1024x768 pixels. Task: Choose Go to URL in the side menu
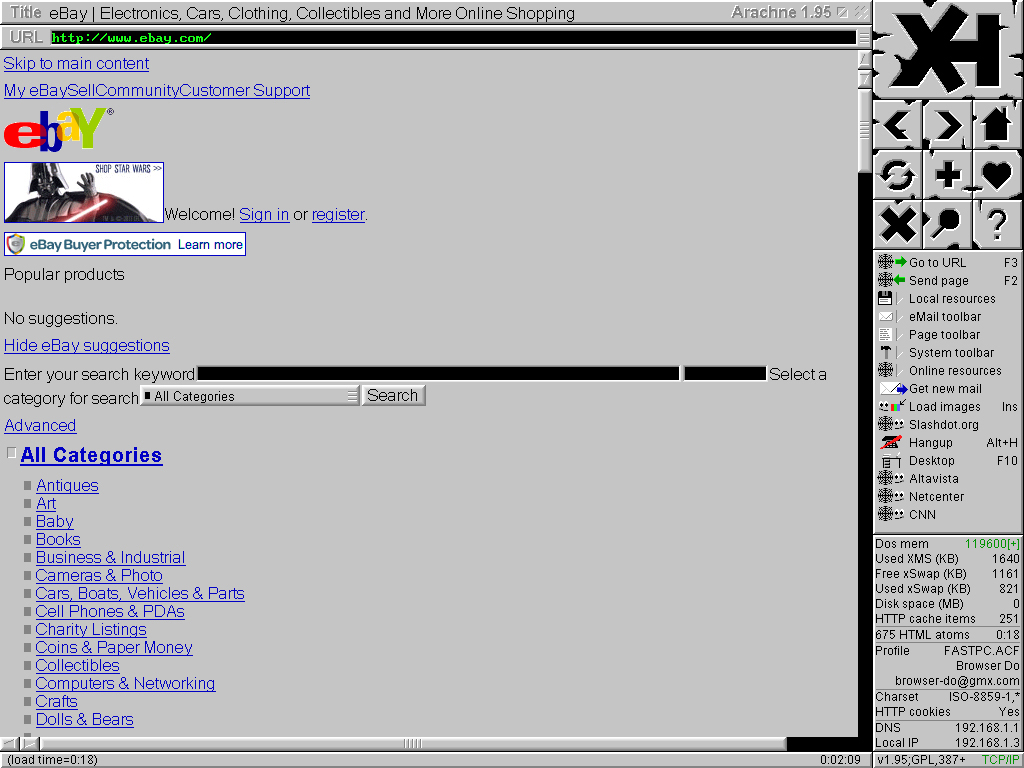948,263
